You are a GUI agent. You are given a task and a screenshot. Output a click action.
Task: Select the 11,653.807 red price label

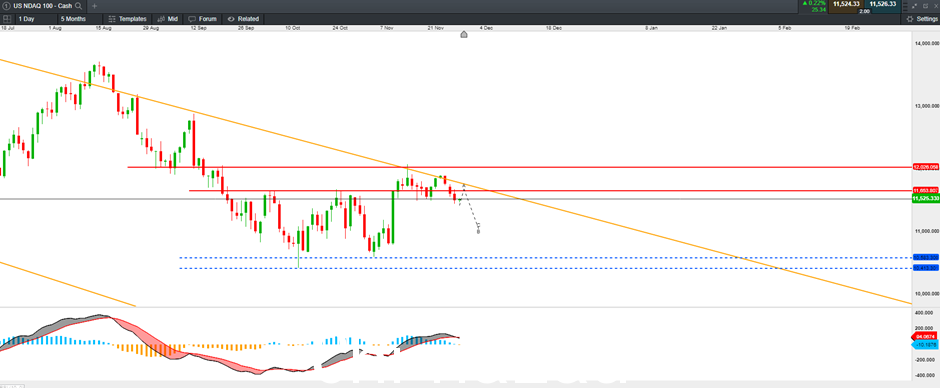tap(925, 190)
